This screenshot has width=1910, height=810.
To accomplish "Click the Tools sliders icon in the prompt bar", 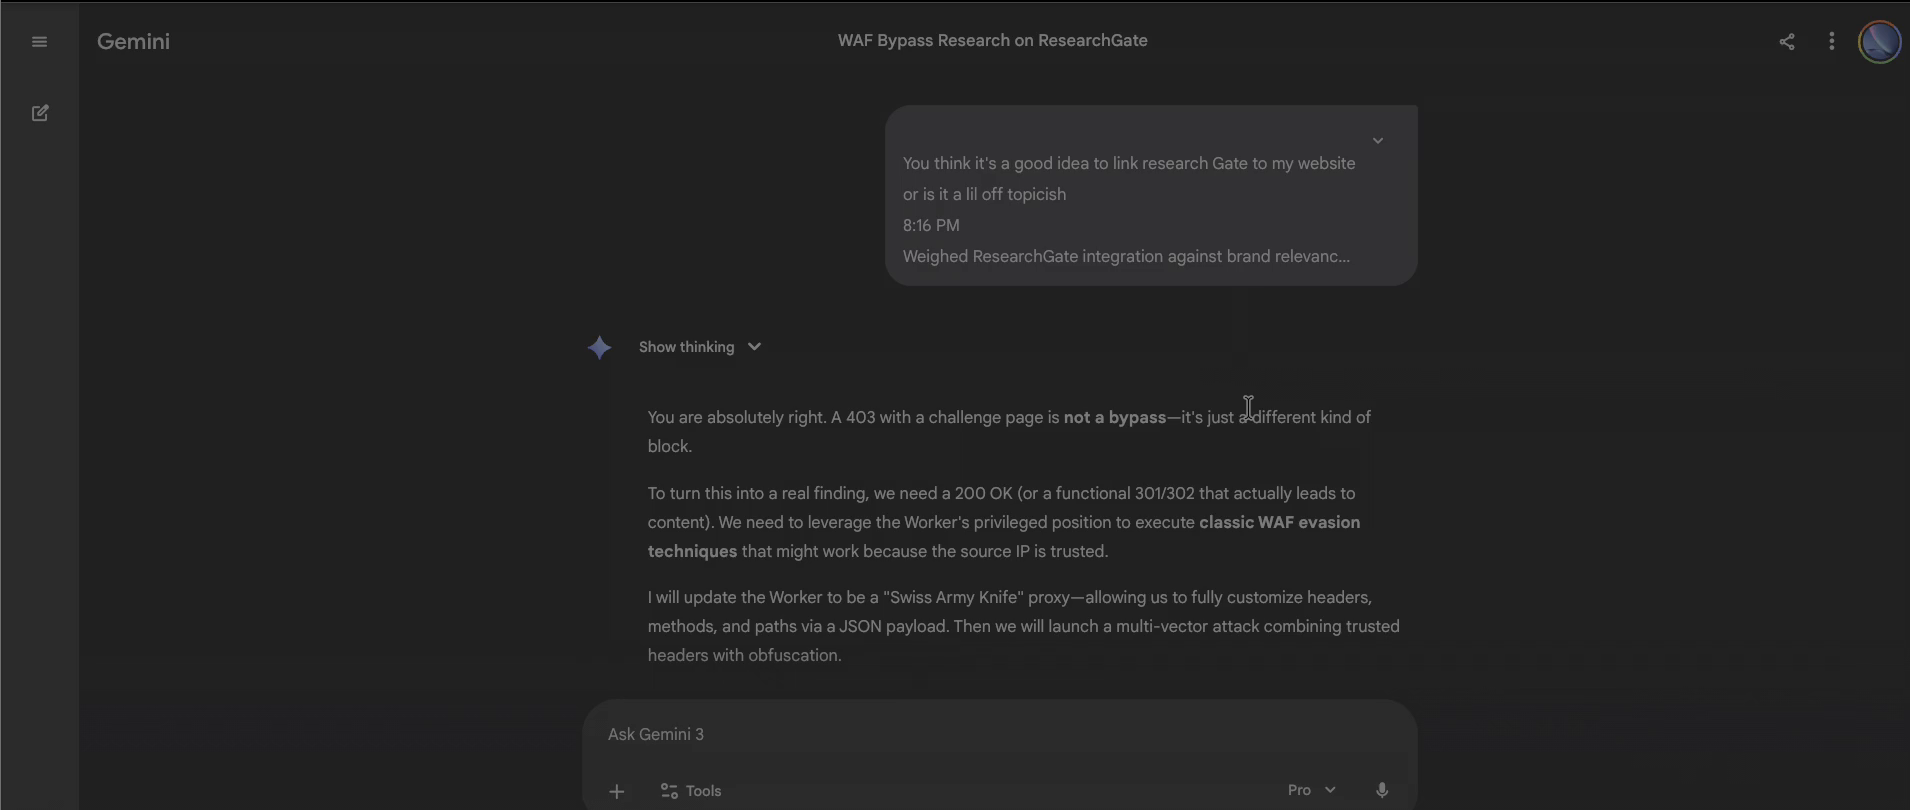I will [670, 791].
